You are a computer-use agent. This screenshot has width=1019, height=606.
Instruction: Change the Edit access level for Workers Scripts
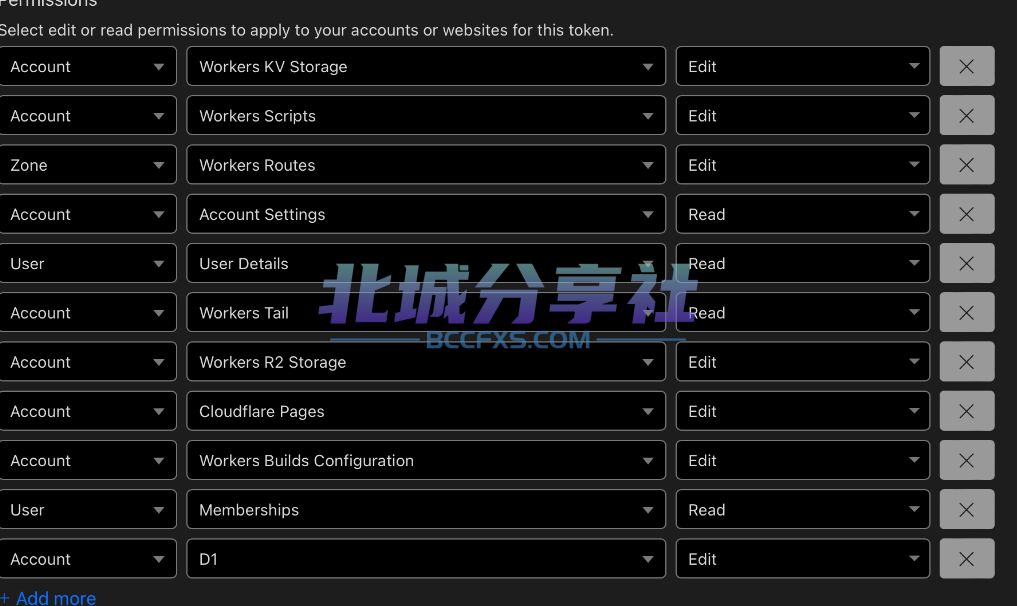tap(803, 116)
